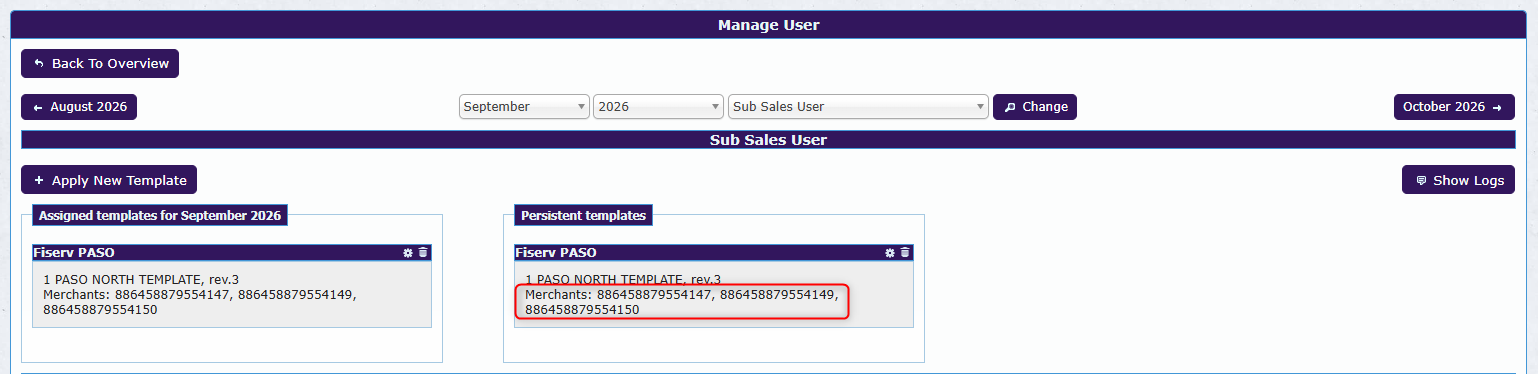Click the Sub Sales User section header
This screenshot has height=374, width=1538.
coord(768,140)
